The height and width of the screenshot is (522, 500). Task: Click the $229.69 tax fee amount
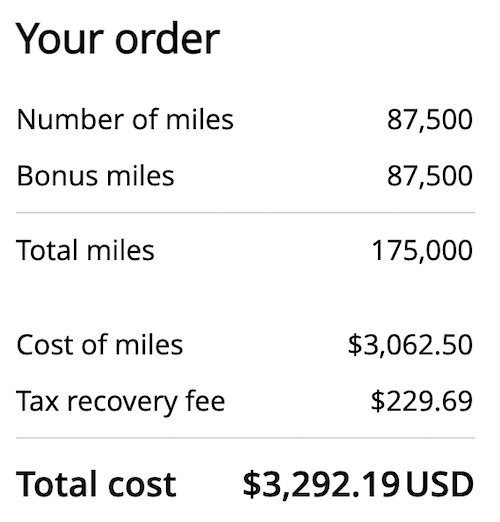(x=422, y=401)
